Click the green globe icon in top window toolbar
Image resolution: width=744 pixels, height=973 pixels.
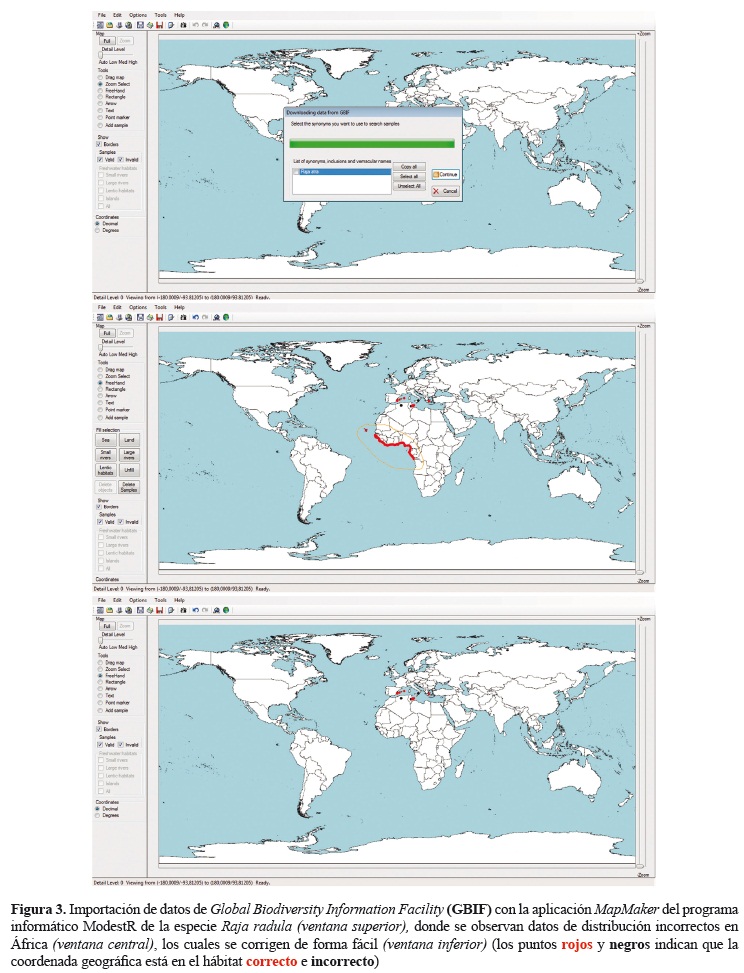227,24
